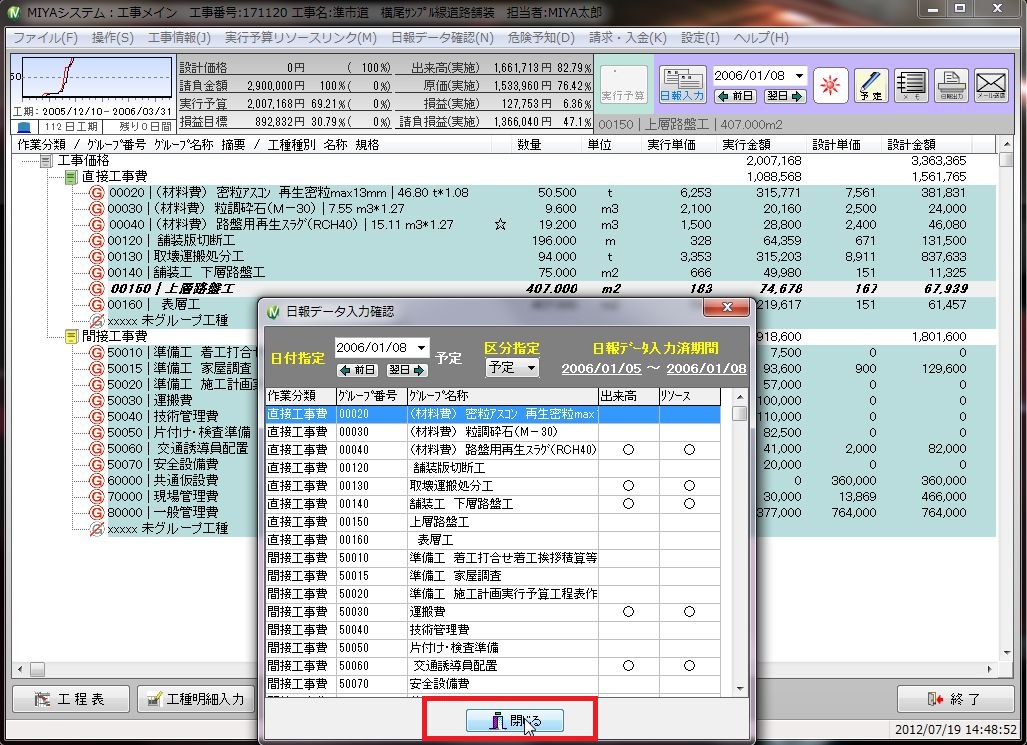Click the main list vertical scrollbar thumb

pyautogui.click(x=1006, y=159)
